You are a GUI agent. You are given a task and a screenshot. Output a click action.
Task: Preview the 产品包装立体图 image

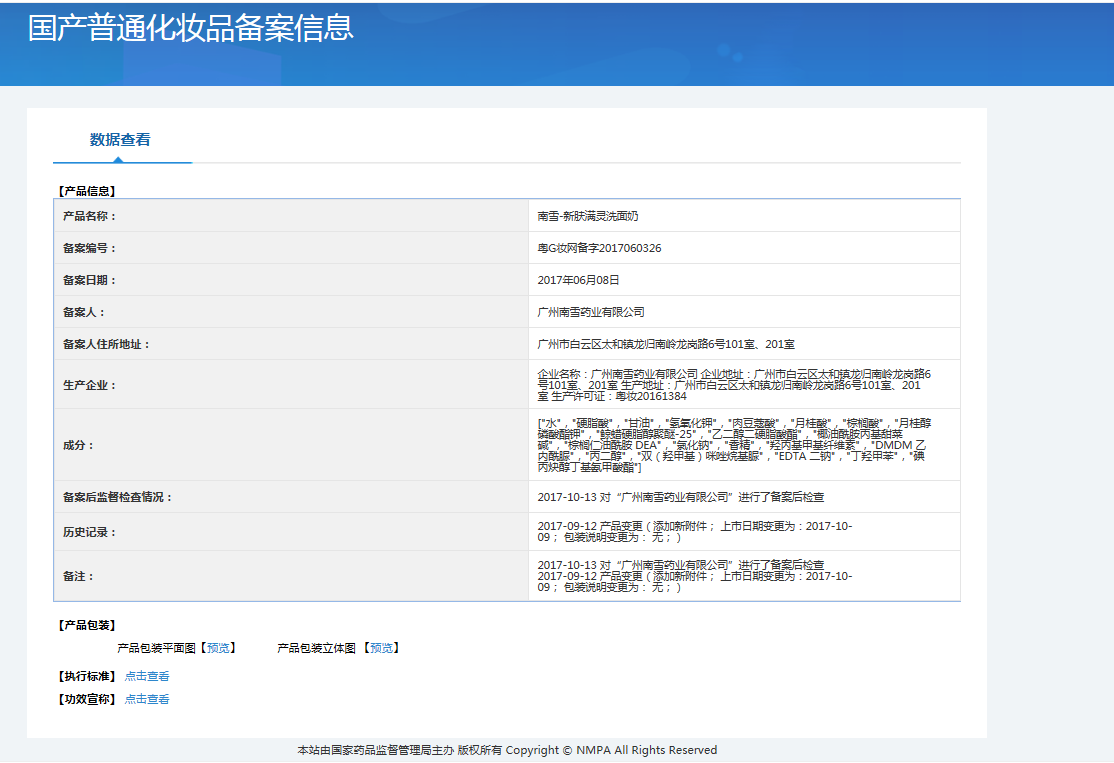pyautogui.click(x=382, y=648)
